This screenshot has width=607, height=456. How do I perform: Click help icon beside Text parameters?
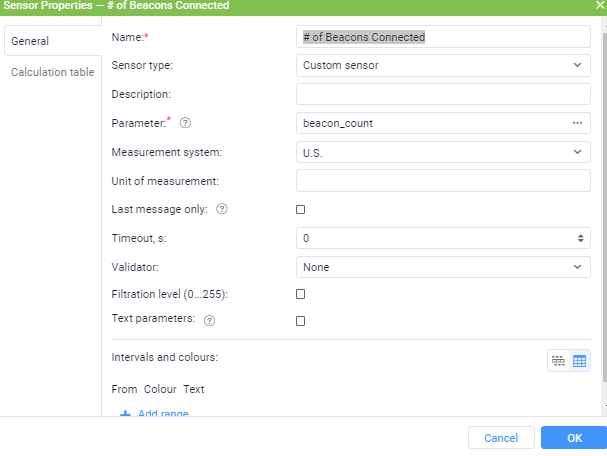[209, 321]
